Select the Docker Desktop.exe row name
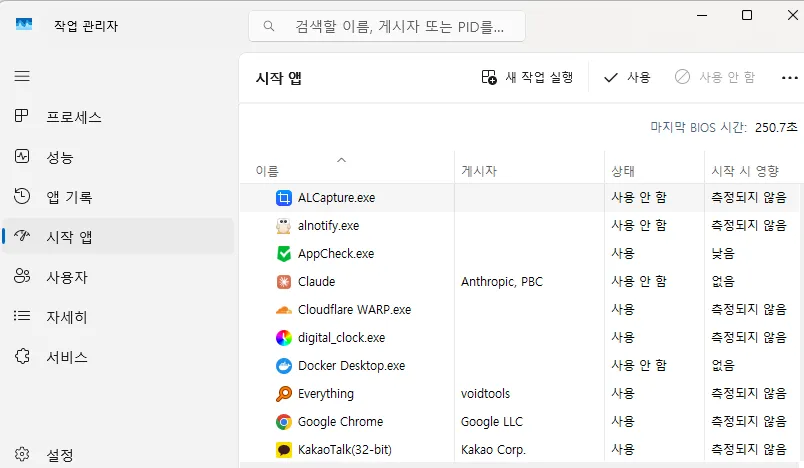This screenshot has width=804, height=468. click(351, 365)
